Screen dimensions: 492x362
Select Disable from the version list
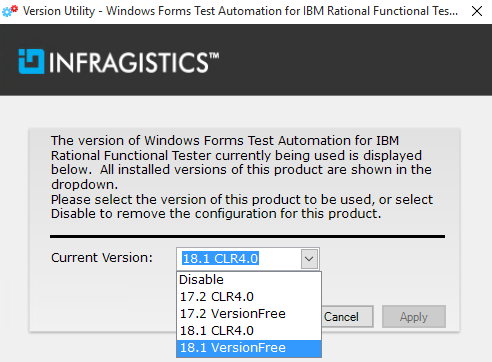(x=249, y=280)
